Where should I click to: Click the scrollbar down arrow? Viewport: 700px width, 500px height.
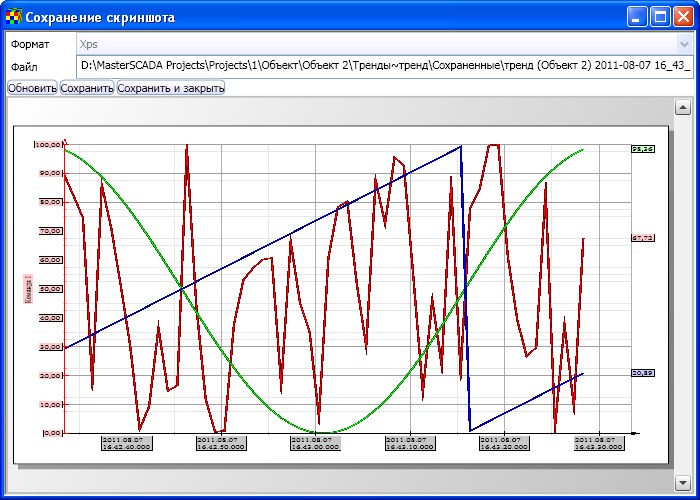coord(683,482)
